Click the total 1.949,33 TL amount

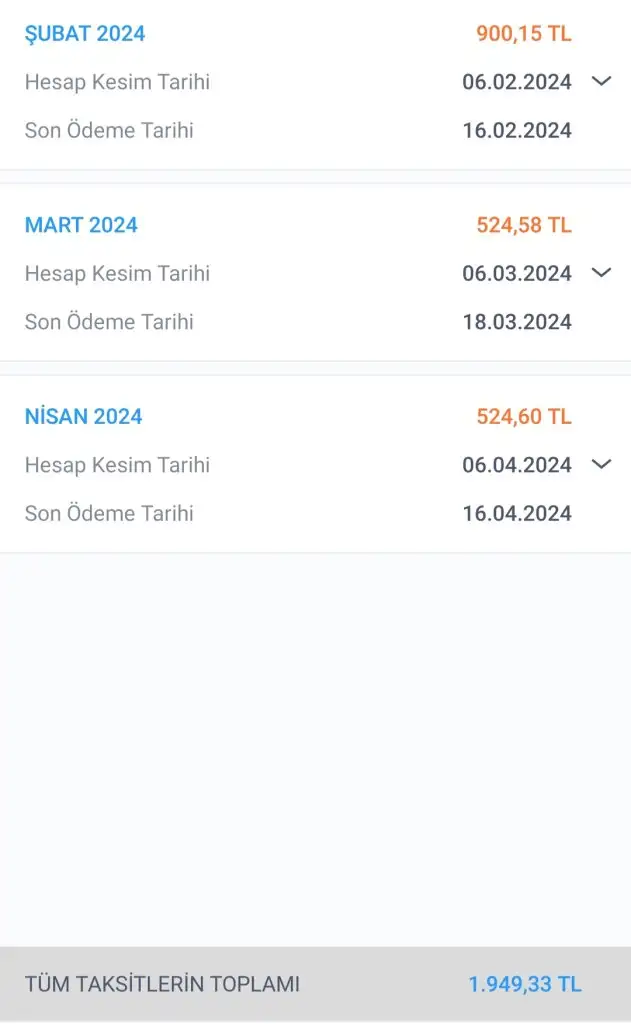[x=525, y=984]
